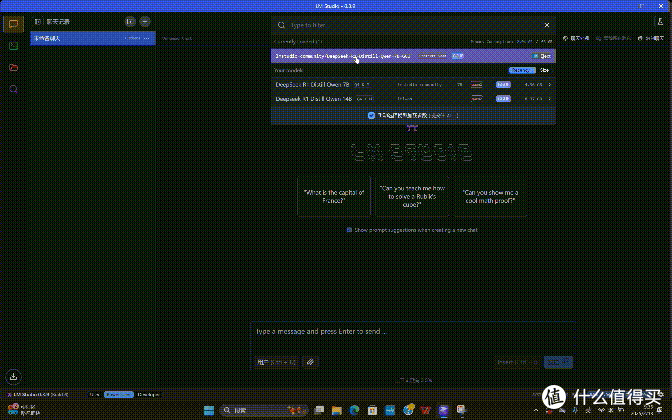Choose the Rubik's cube prompt suggestion
The width and height of the screenshot is (672, 420).
pos(412,196)
